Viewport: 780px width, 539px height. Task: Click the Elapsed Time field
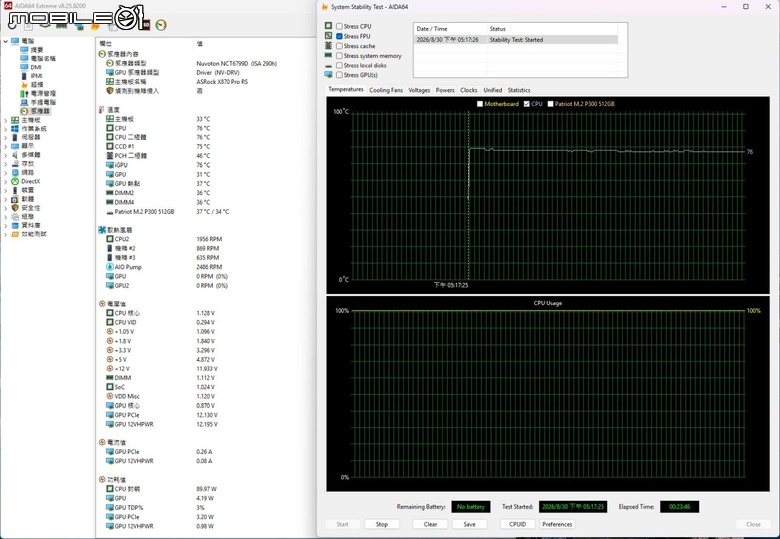click(x=679, y=507)
